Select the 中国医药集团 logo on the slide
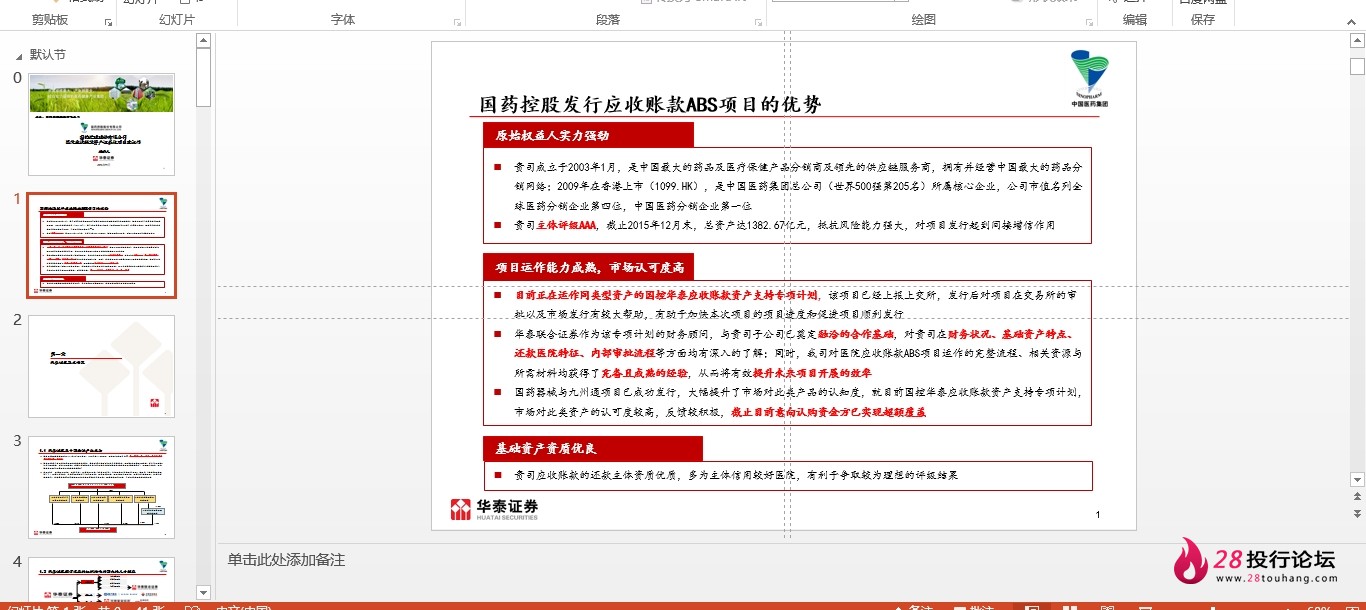1366x610 pixels. pos(1089,78)
